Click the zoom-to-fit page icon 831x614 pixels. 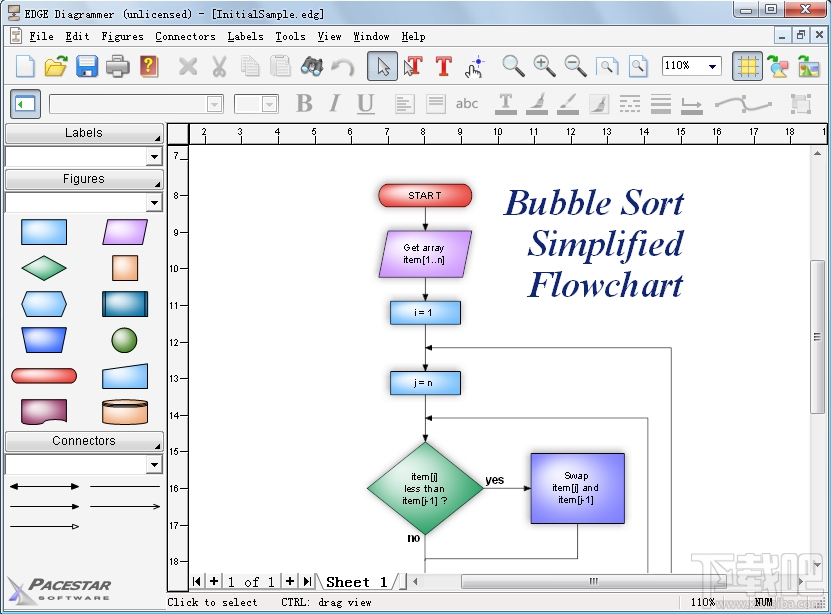click(x=607, y=66)
